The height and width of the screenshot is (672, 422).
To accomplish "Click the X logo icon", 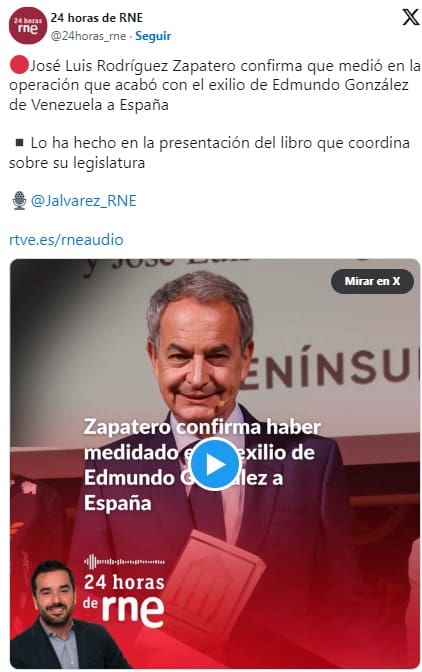I will click(x=410, y=17).
